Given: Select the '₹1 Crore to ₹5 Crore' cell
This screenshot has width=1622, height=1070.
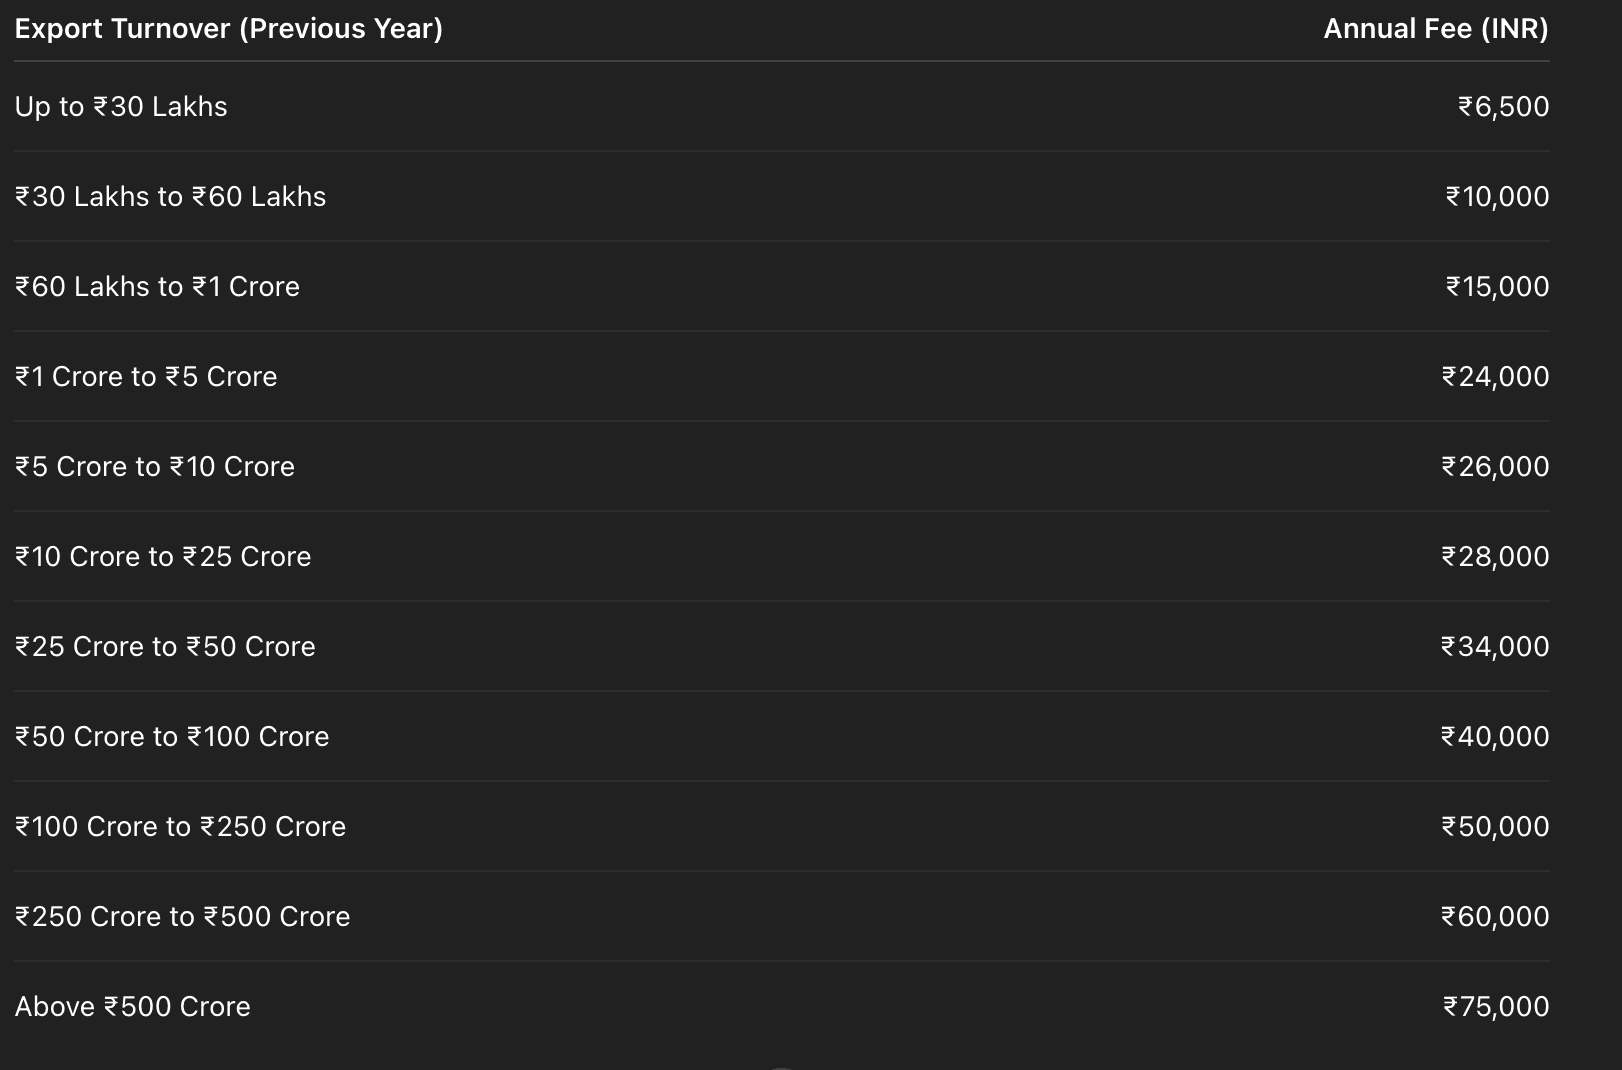Looking at the screenshot, I should pos(146,377).
